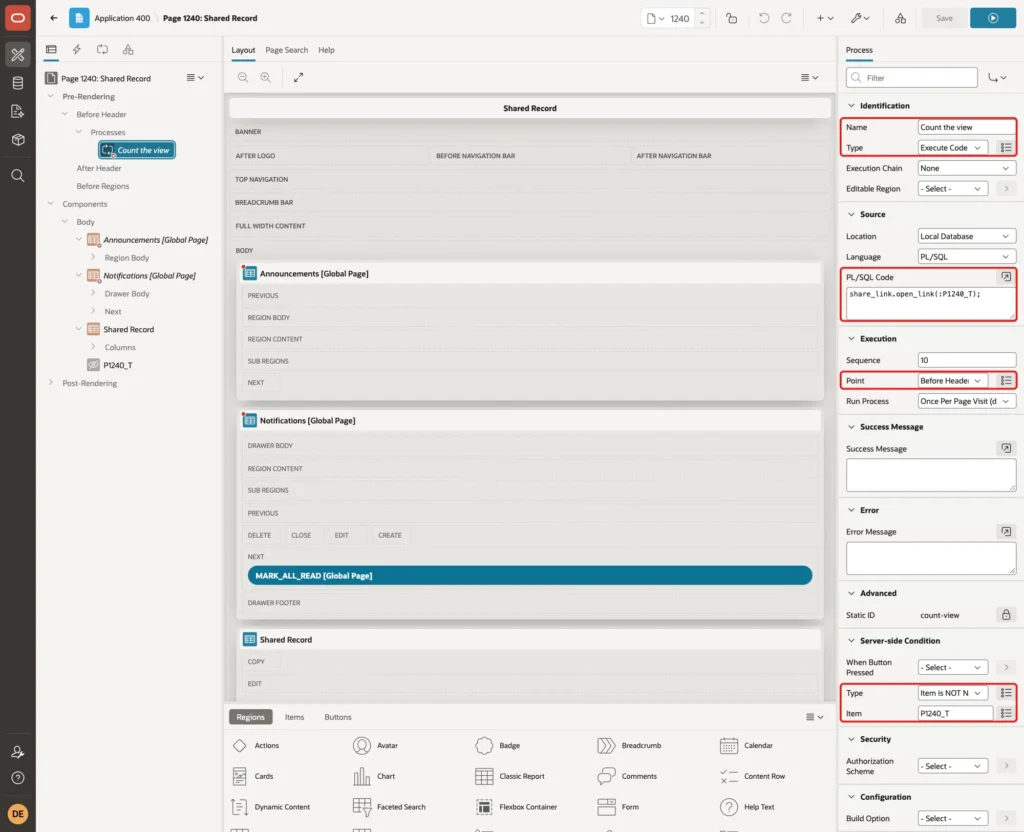1024x832 pixels.
Task: Open rendering tree options menu
Action: (195, 78)
